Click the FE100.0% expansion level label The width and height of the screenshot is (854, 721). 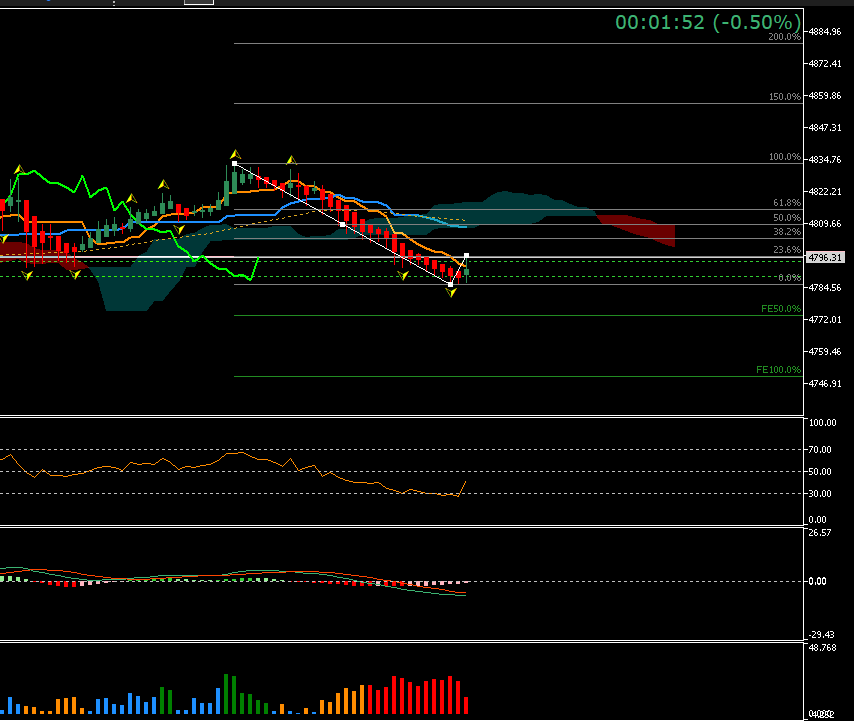pos(778,370)
